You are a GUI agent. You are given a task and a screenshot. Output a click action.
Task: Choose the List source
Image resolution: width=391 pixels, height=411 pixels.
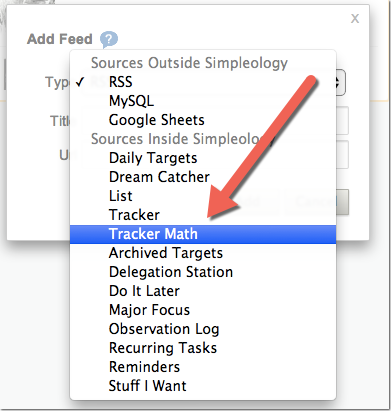coord(203,196)
